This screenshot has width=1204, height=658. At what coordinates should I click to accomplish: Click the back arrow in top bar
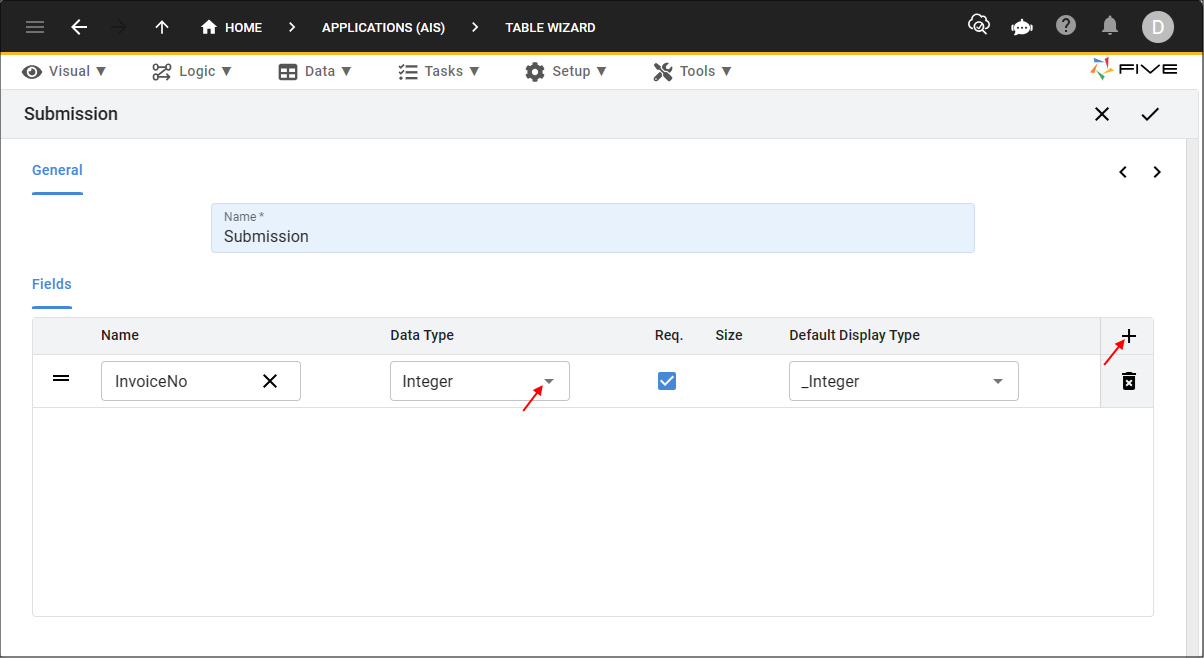coord(79,27)
